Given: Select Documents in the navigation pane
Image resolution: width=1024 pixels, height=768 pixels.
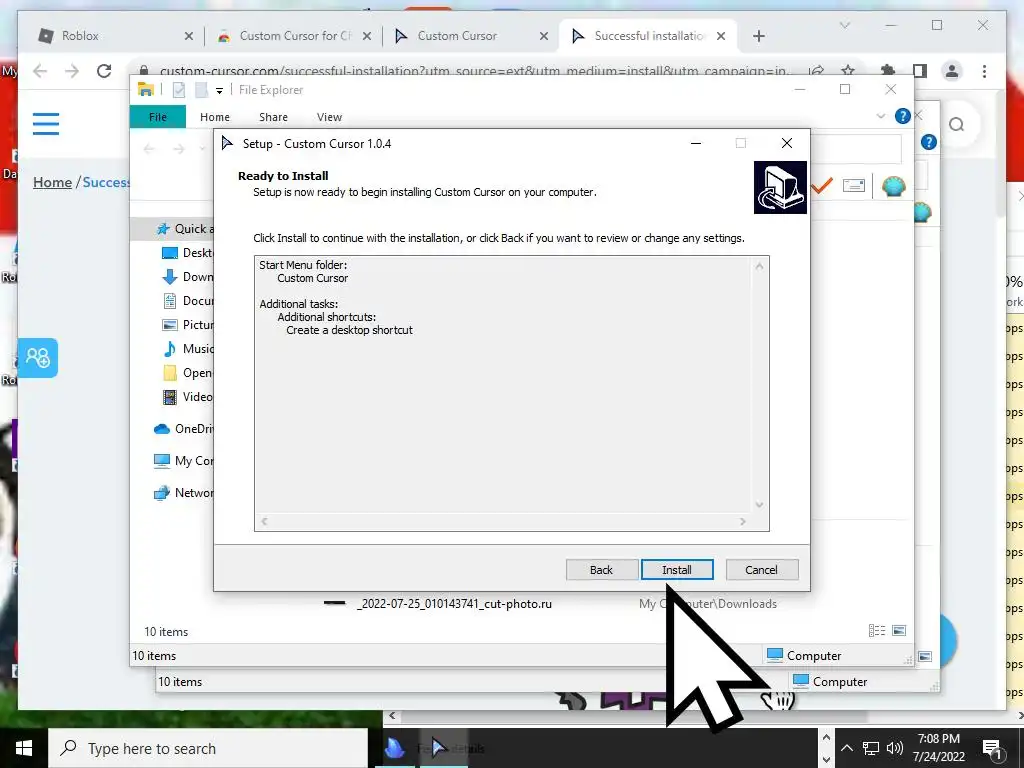Looking at the screenshot, I should tap(187, 300).
